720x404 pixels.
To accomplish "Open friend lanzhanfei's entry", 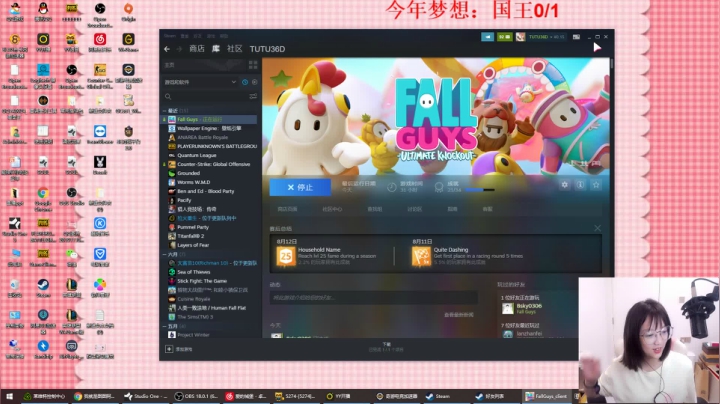I will tap(522, 334).
